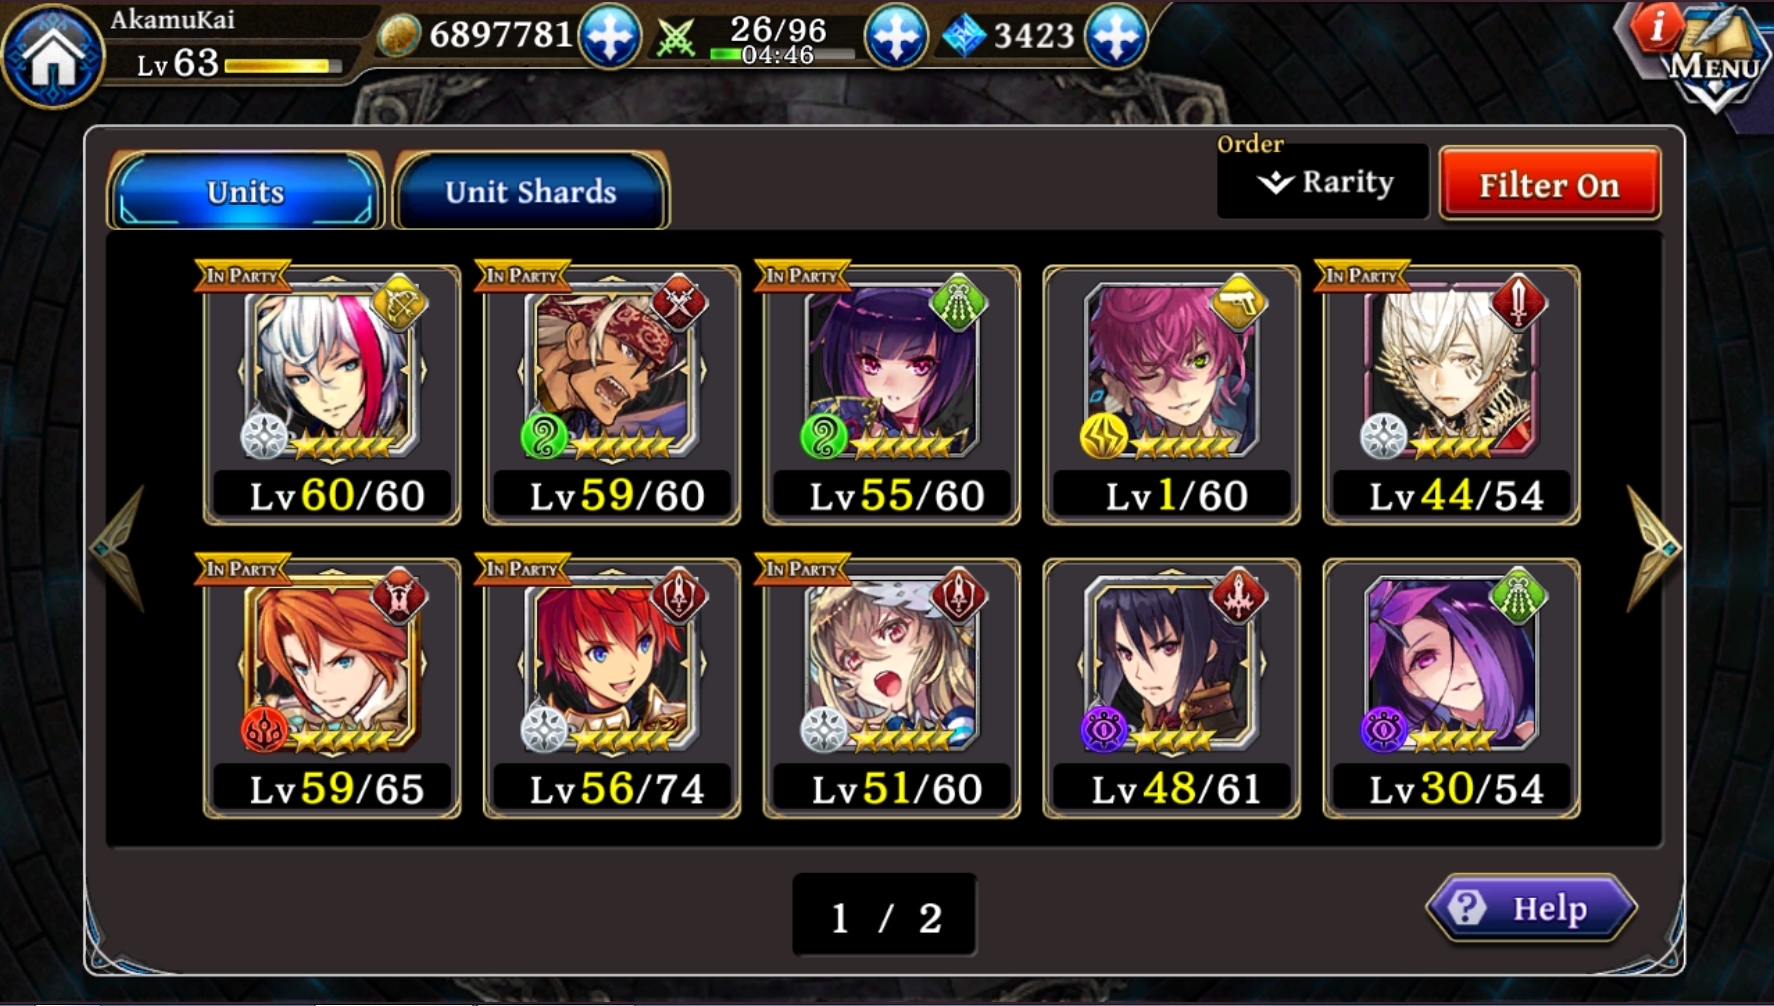The height and width of the screenshot is (1006, 1774).
Task: Click the 1 / 2 page indicator
Action: coord(885,916)
